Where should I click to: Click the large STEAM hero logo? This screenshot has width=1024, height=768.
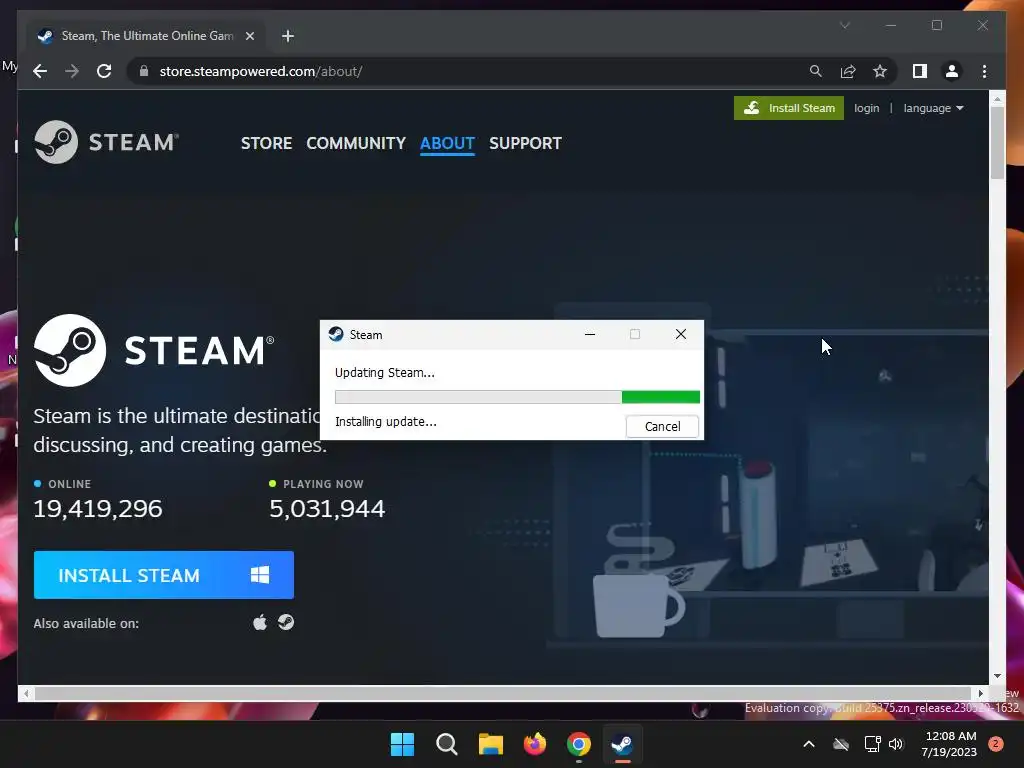pyautogui.click(x=154, y=351)
